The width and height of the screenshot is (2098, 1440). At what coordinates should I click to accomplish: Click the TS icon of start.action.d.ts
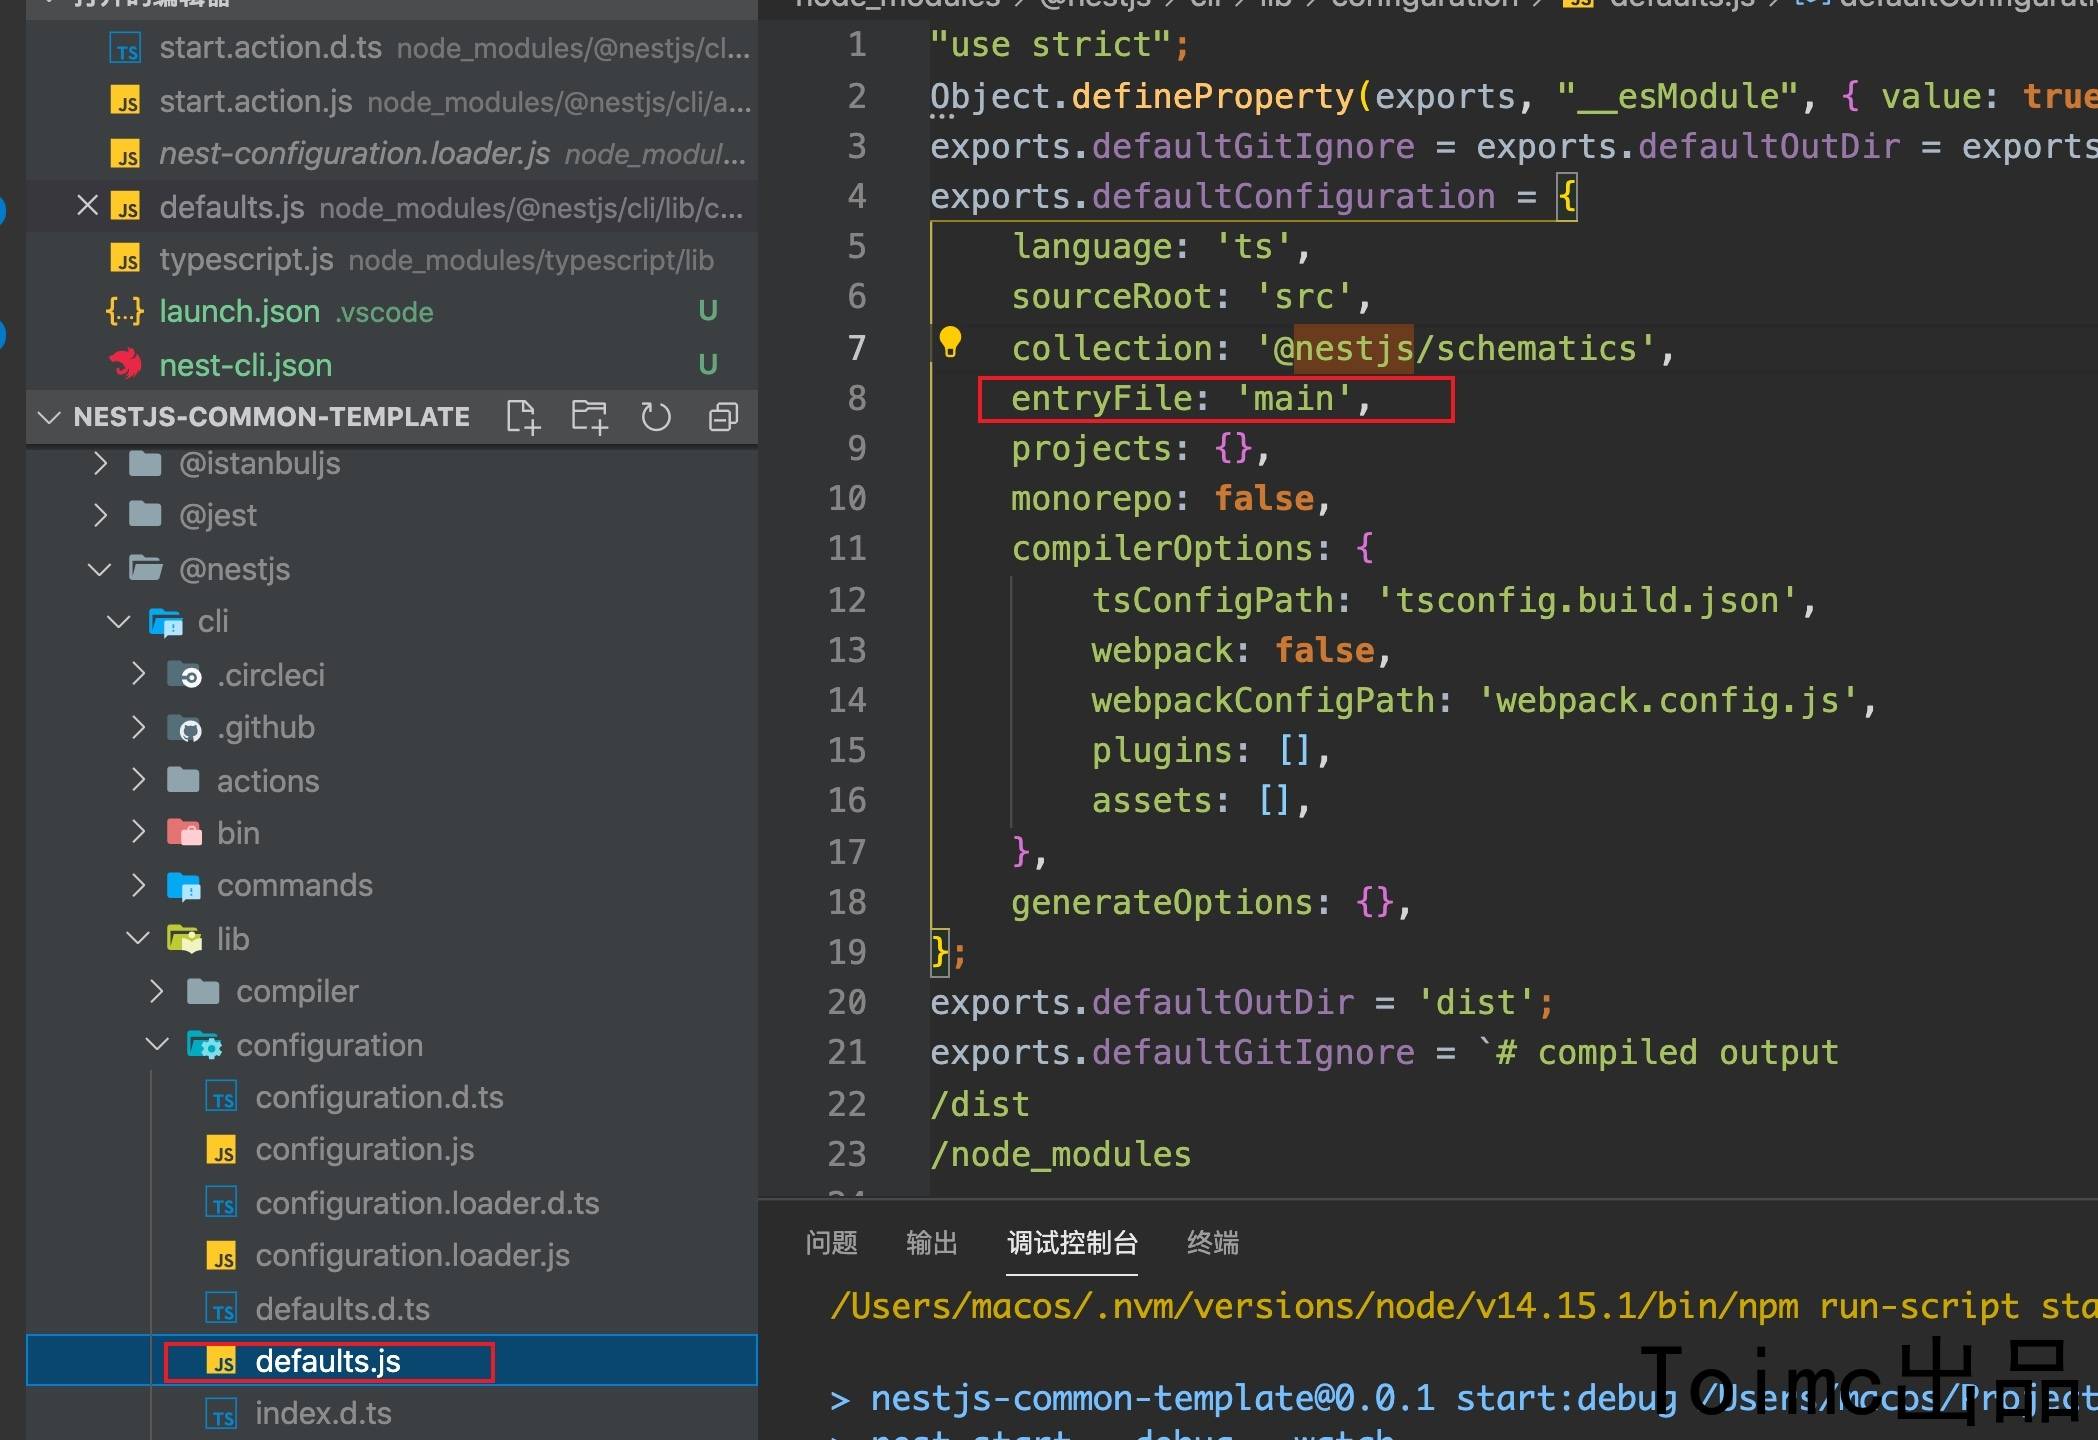(x=125, y=48)
